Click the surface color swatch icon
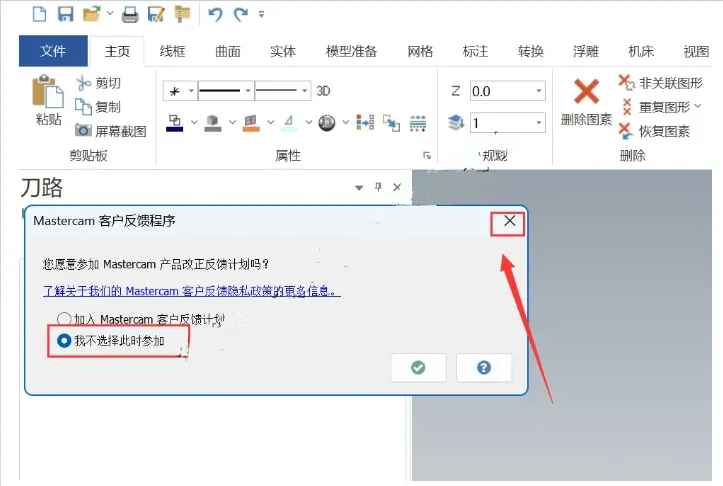The height and width of the screenshot is (486, 723). [251, 123]
